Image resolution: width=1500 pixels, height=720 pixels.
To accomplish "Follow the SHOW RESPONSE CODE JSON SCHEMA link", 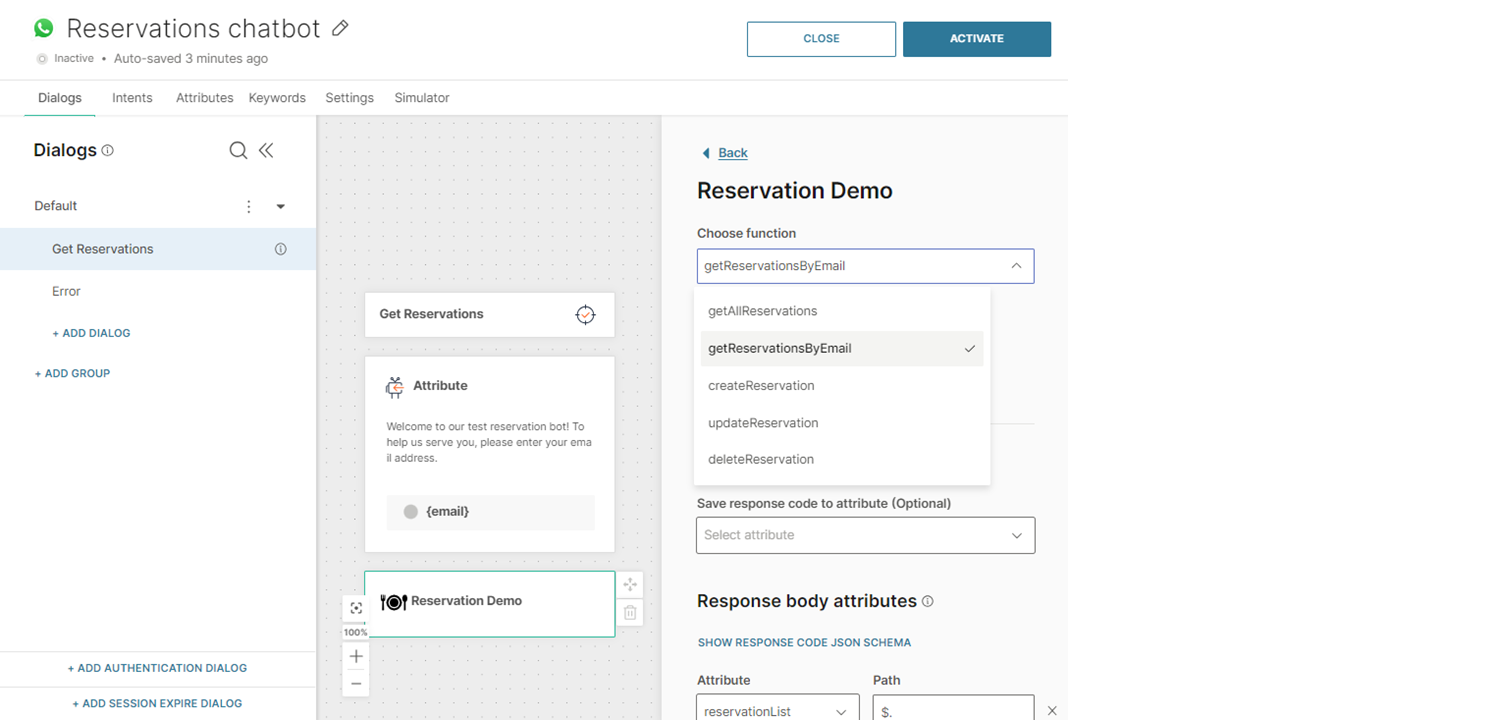I will tap(804, 642).
